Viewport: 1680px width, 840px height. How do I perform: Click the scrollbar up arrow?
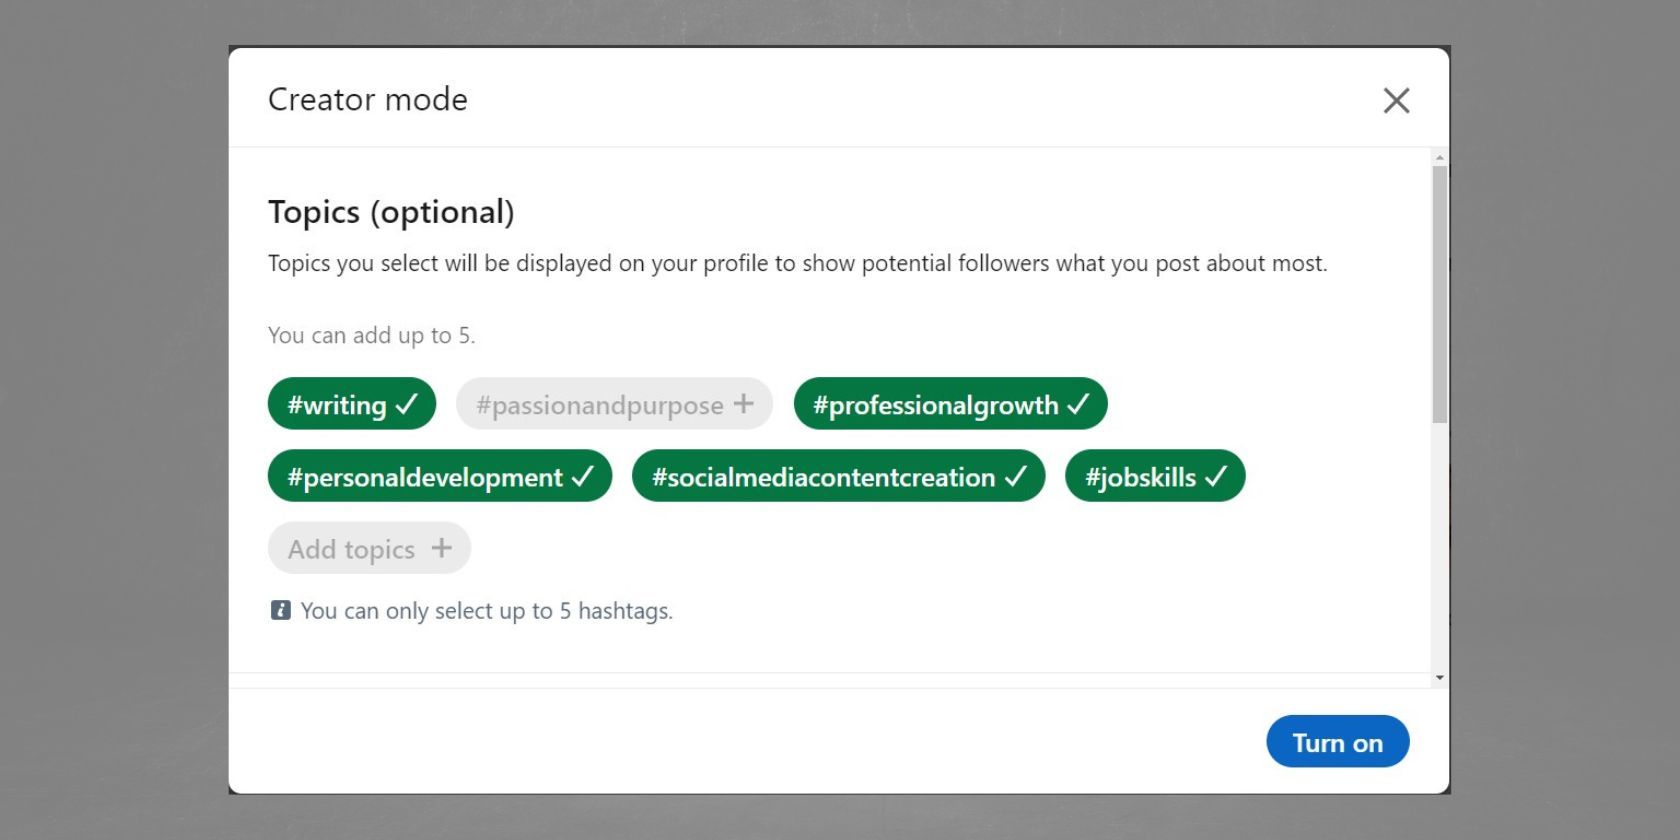tap(1439, 158)
